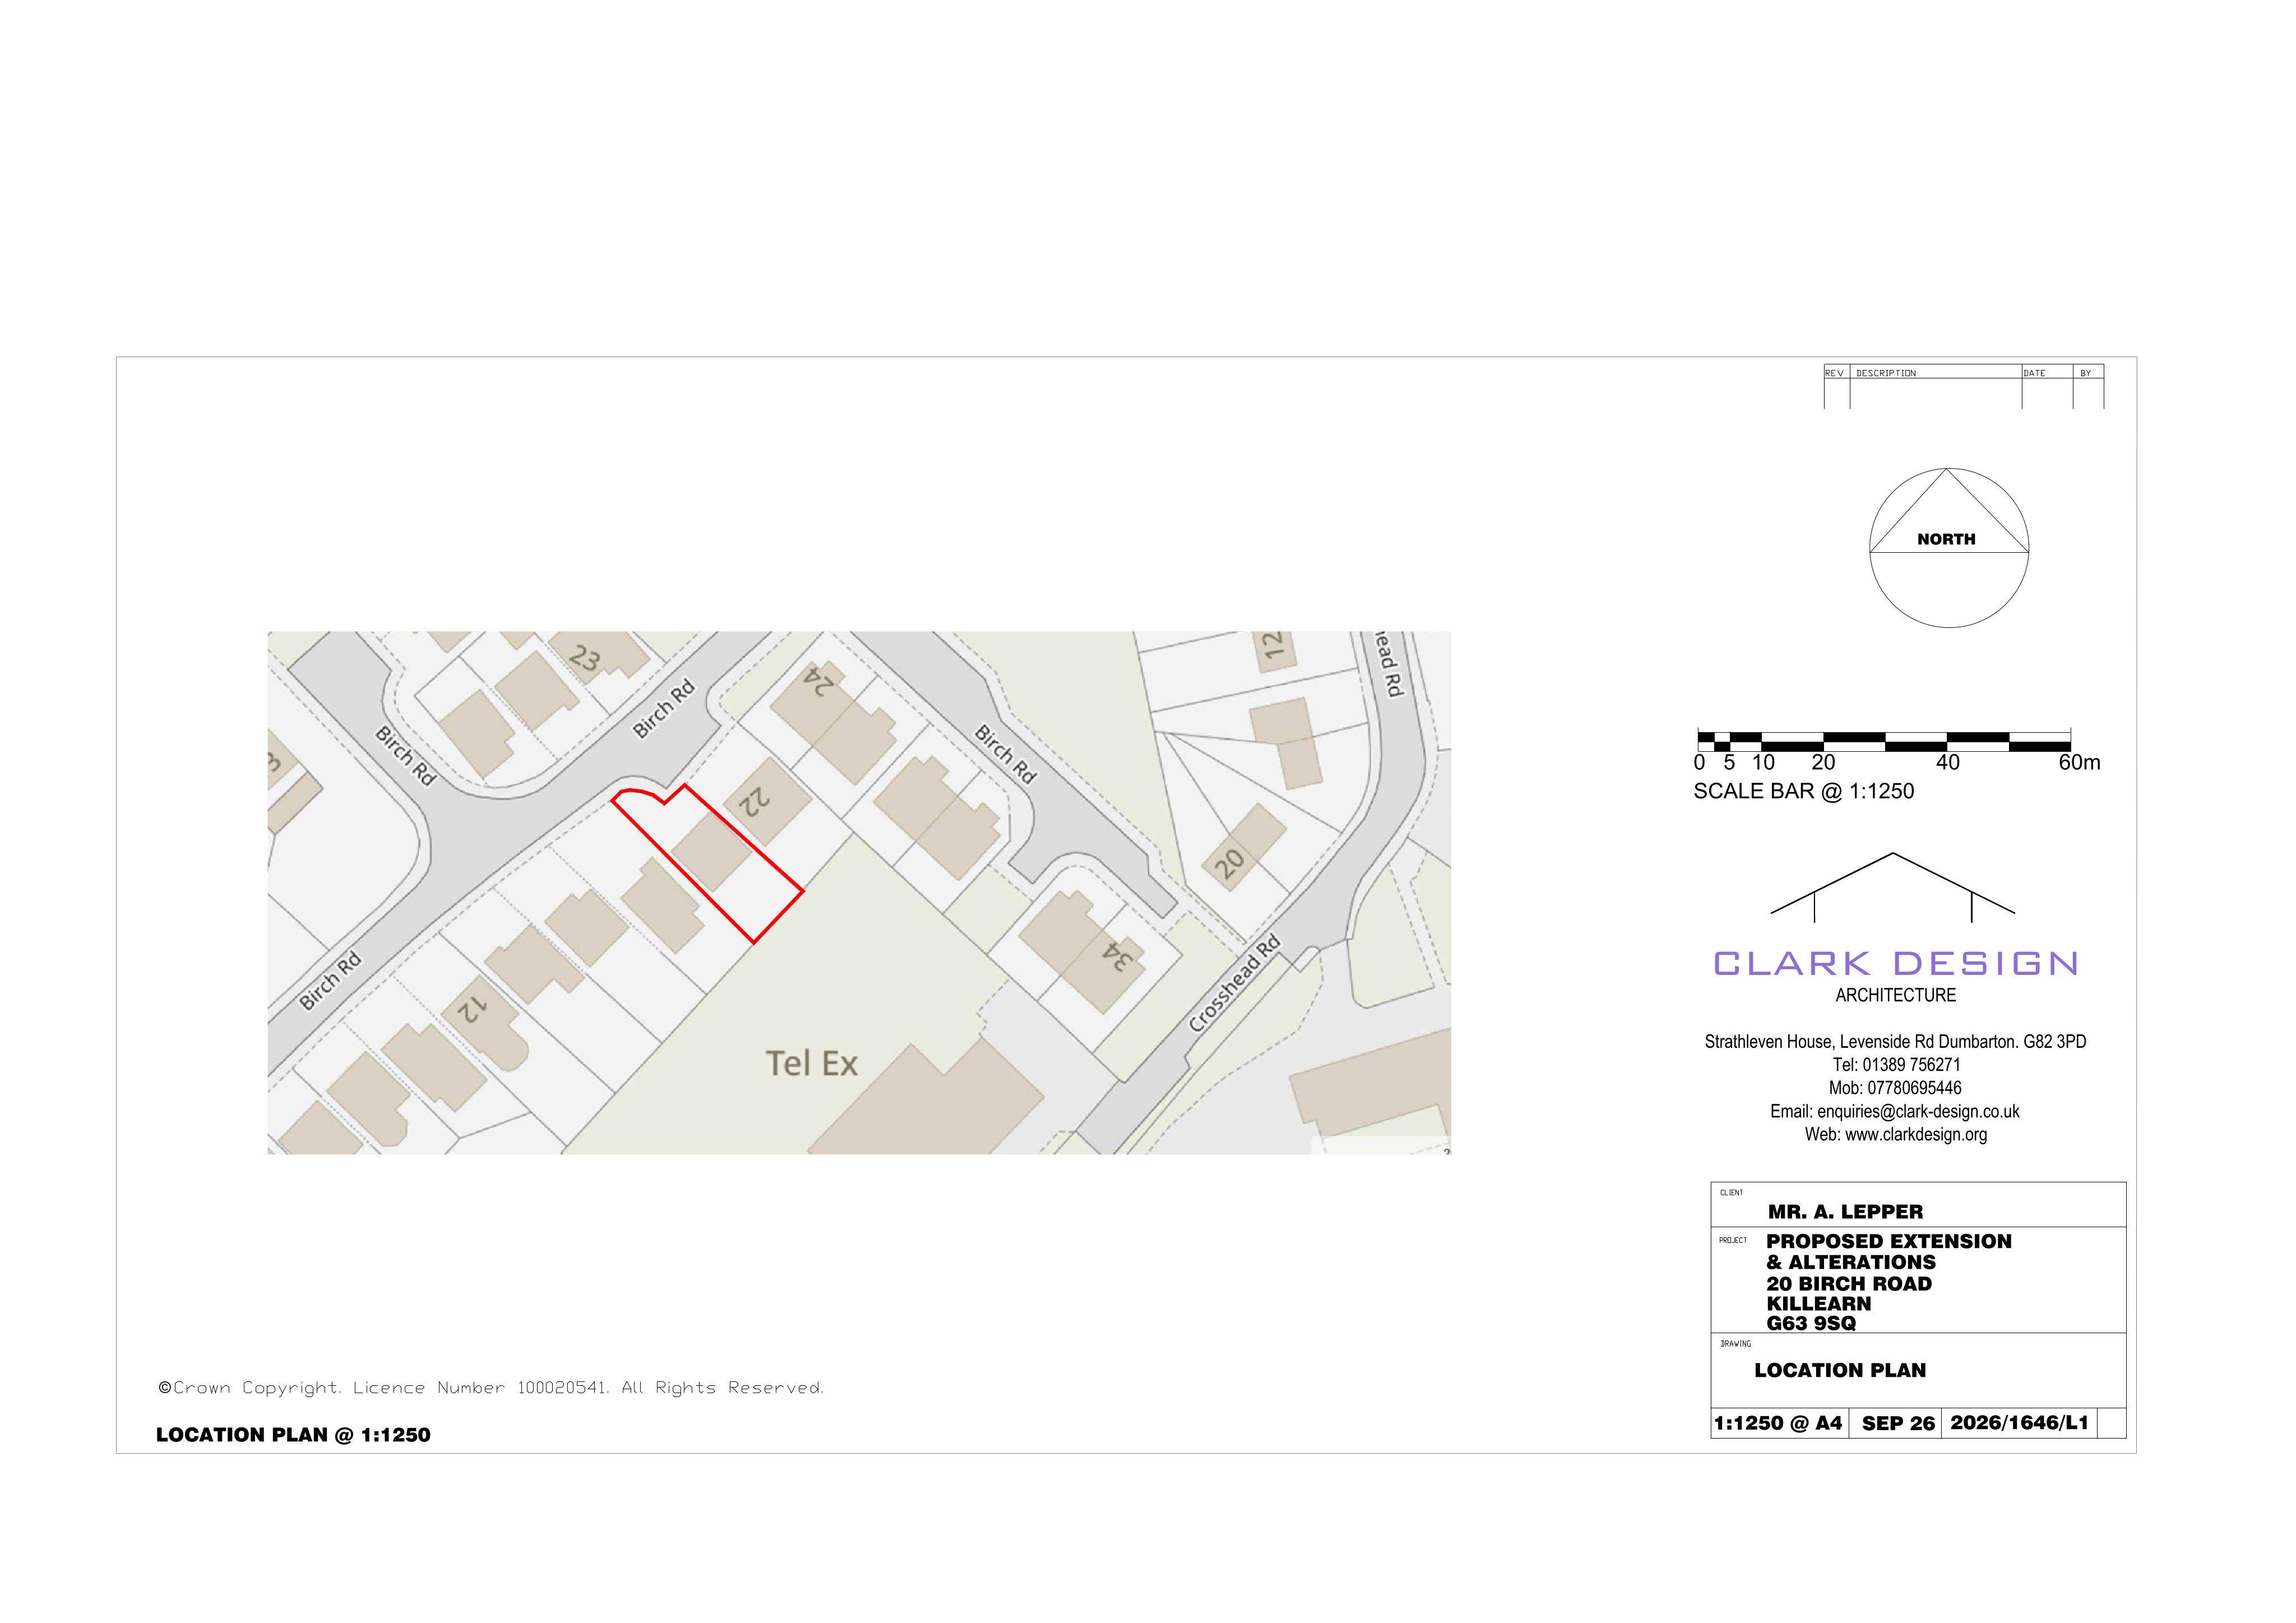Select the 'G63 9SQ' postcode
The width and height of the screenshot is (2296, 1623).
click(1811, 1324)
